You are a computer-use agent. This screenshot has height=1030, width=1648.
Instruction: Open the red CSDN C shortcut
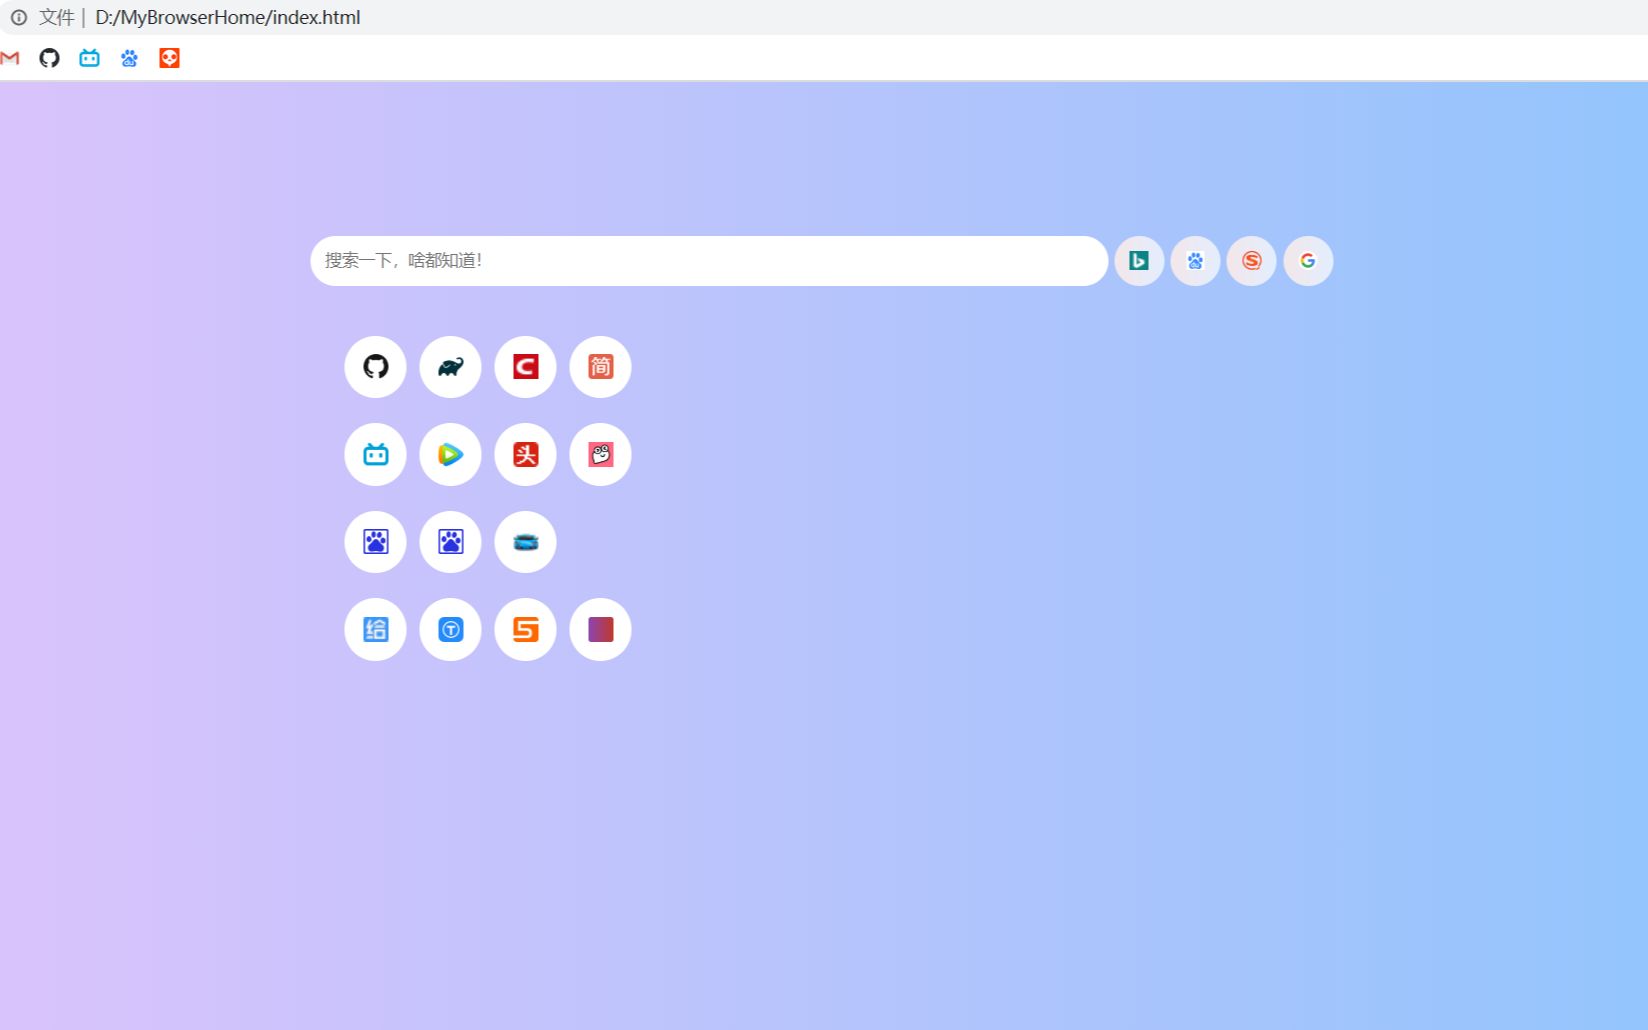point(525,367)
